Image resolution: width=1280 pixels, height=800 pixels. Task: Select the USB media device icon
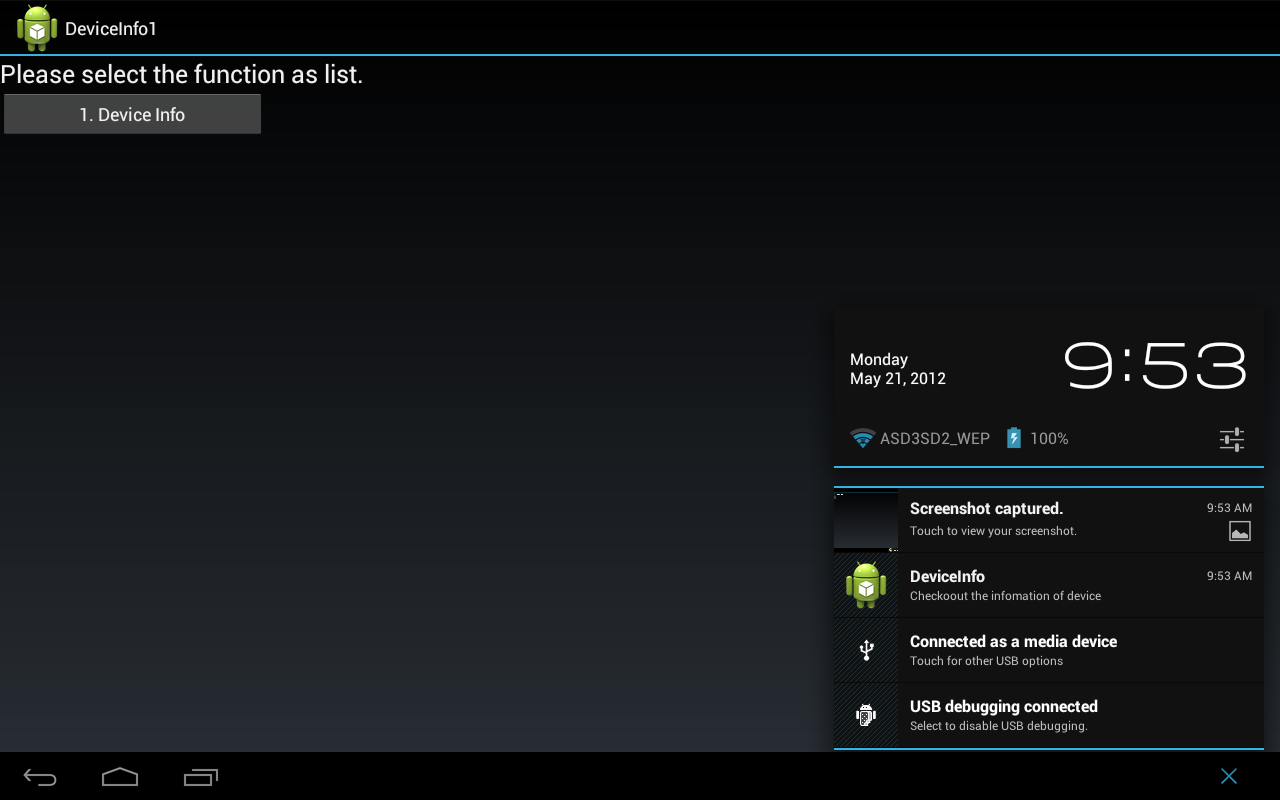865,649
